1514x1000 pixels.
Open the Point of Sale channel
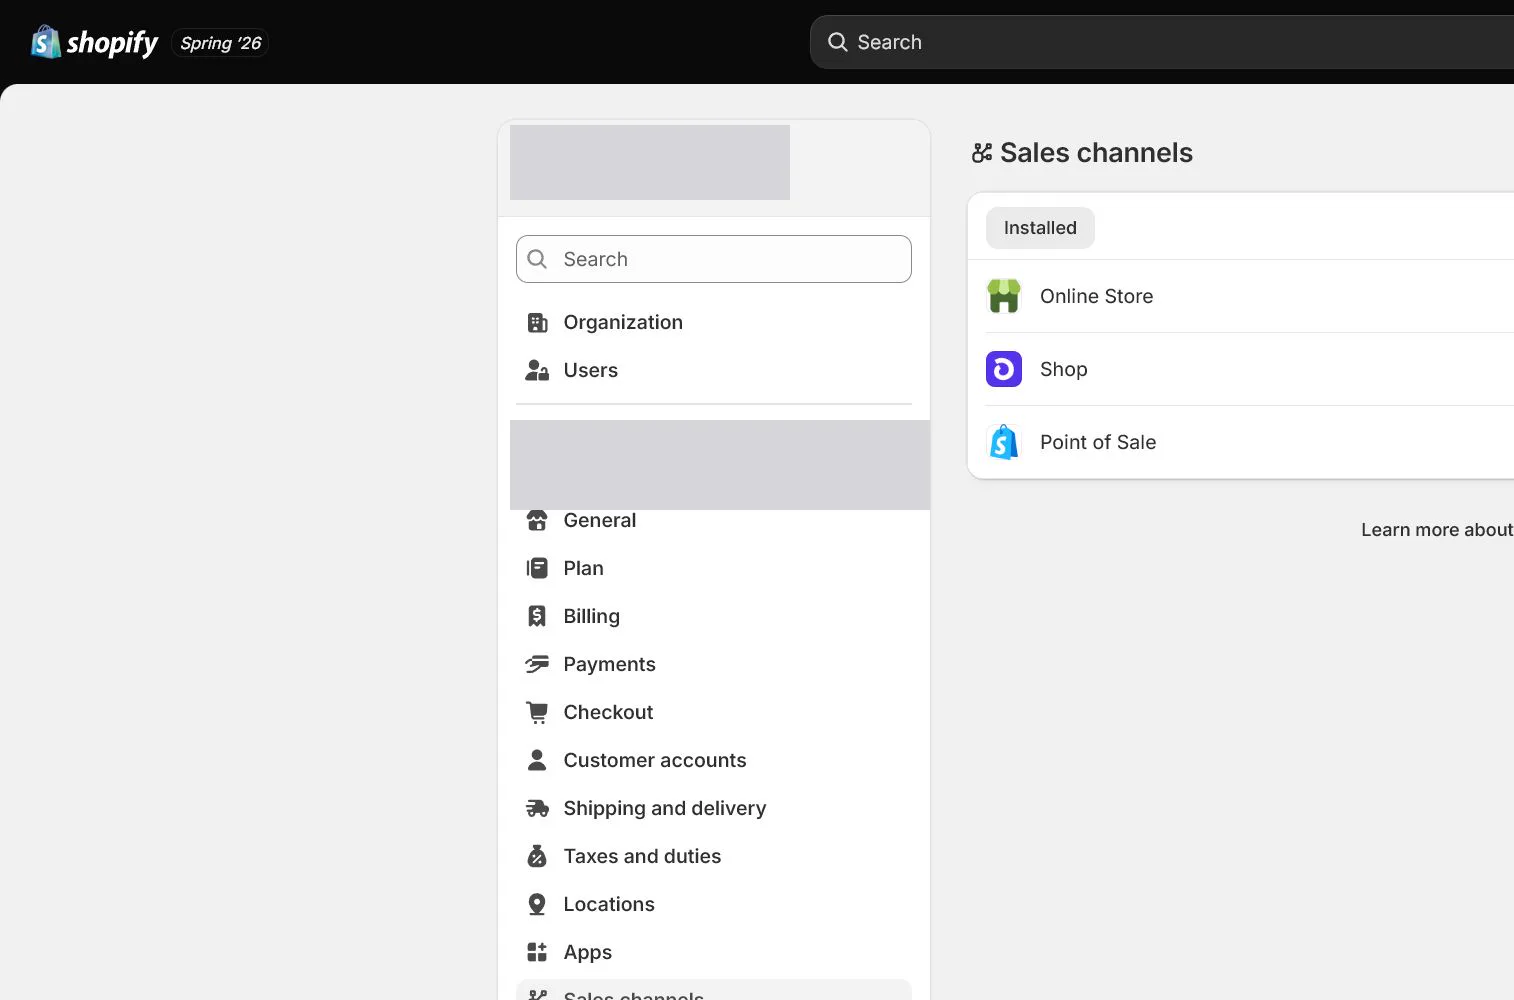1241,442
